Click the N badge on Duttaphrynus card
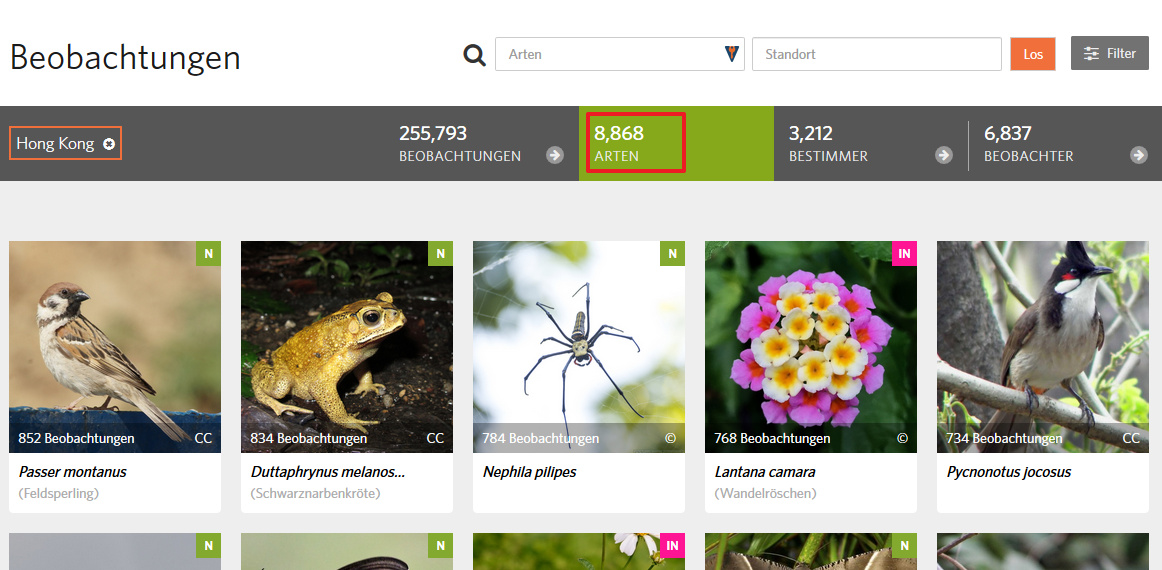Screen dimensions: 1162x570 [x=440, y=253]
